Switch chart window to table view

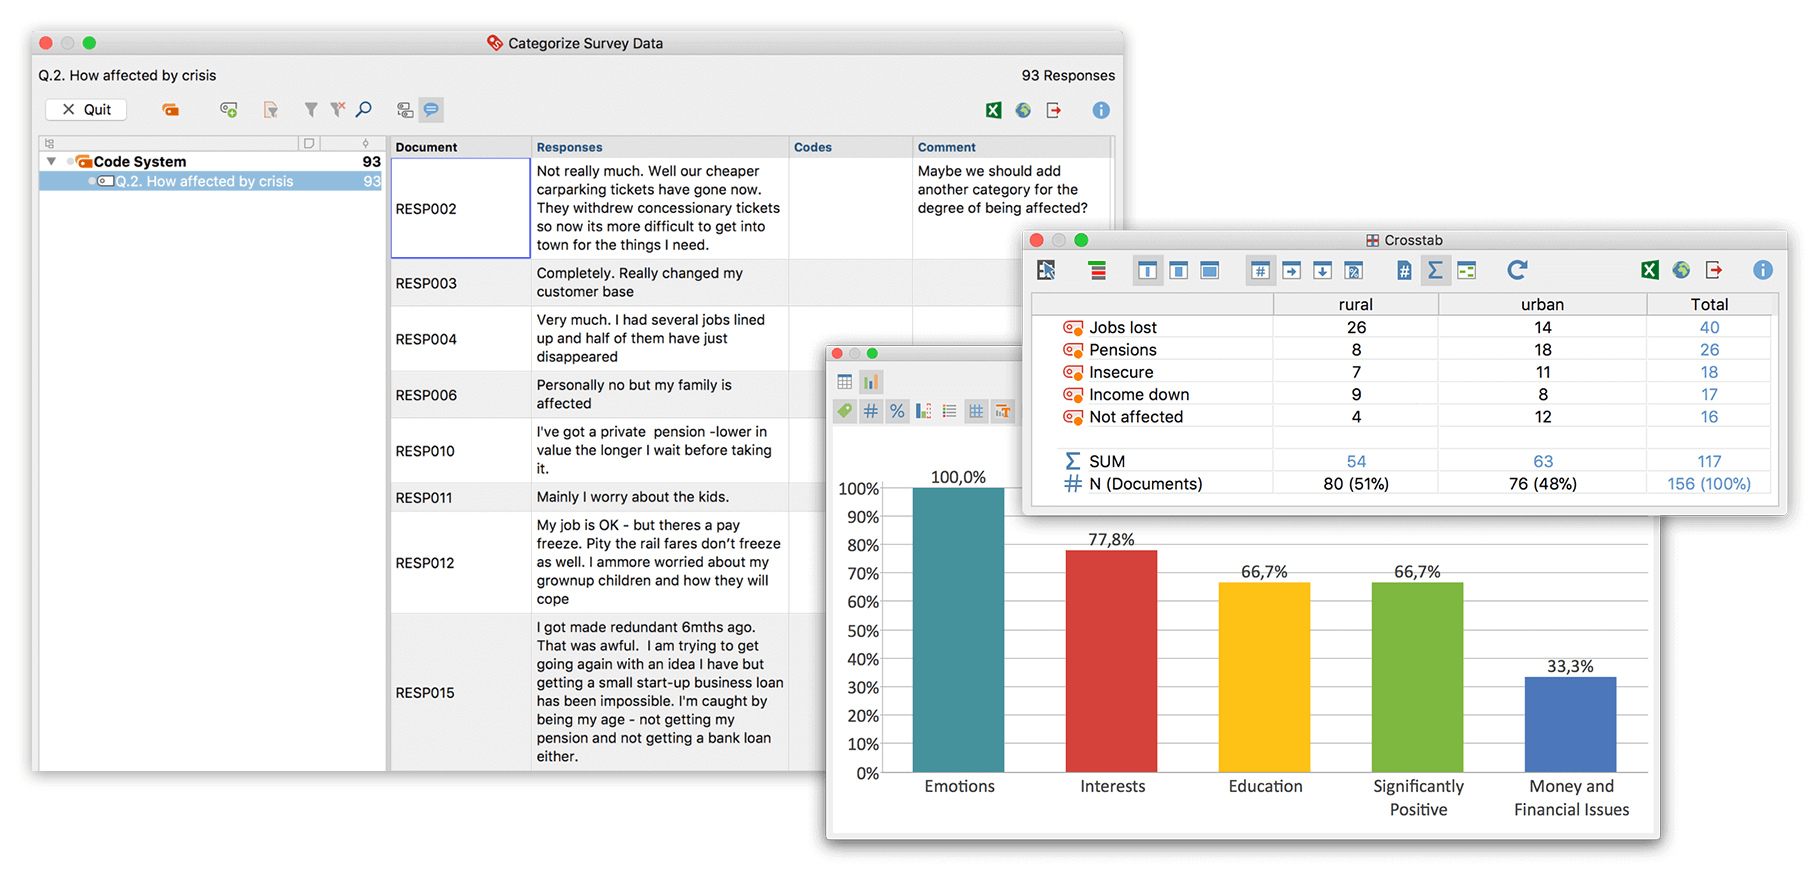(845, 382)
